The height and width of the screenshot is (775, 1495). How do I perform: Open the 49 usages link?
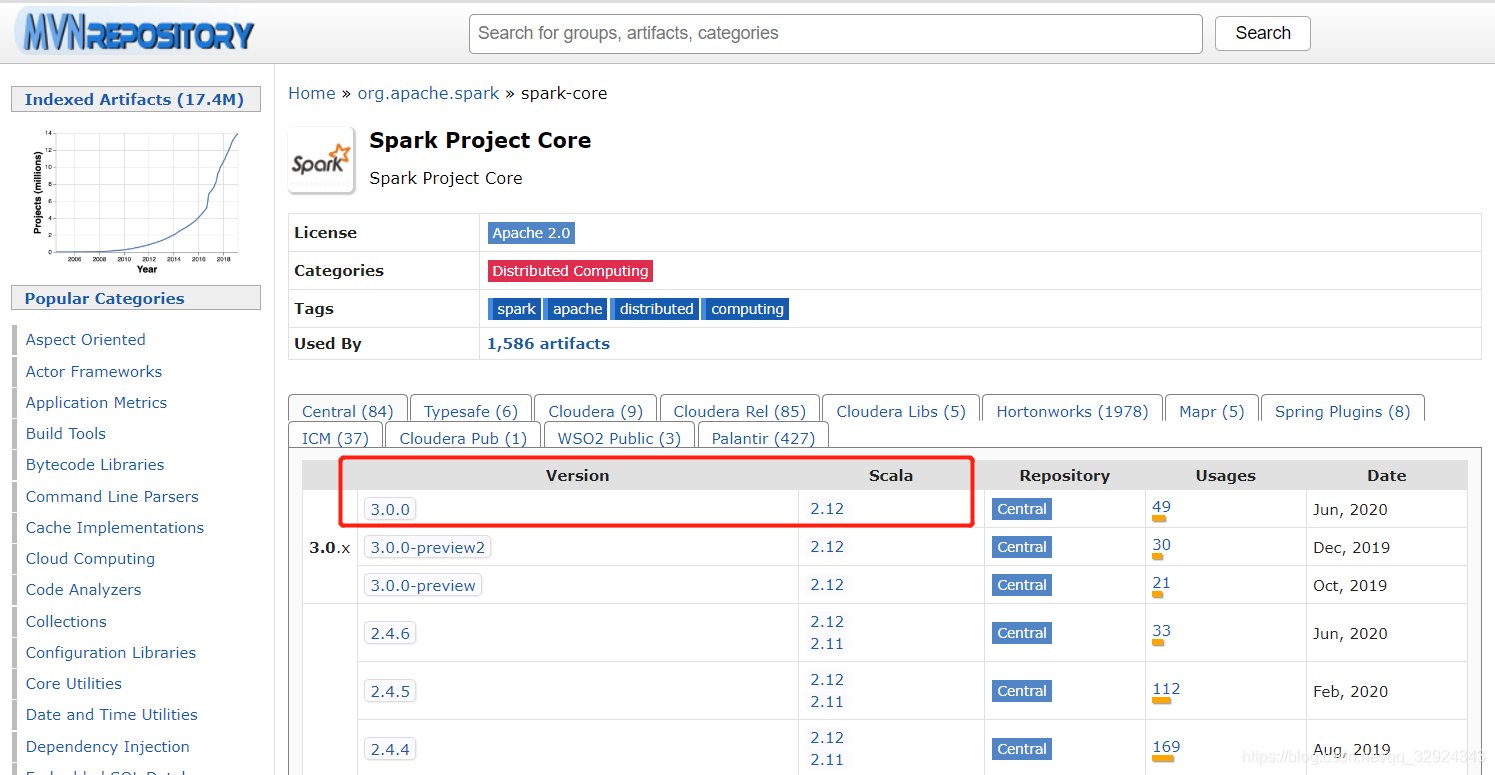pyautogui.click(x=1161, y=507)
